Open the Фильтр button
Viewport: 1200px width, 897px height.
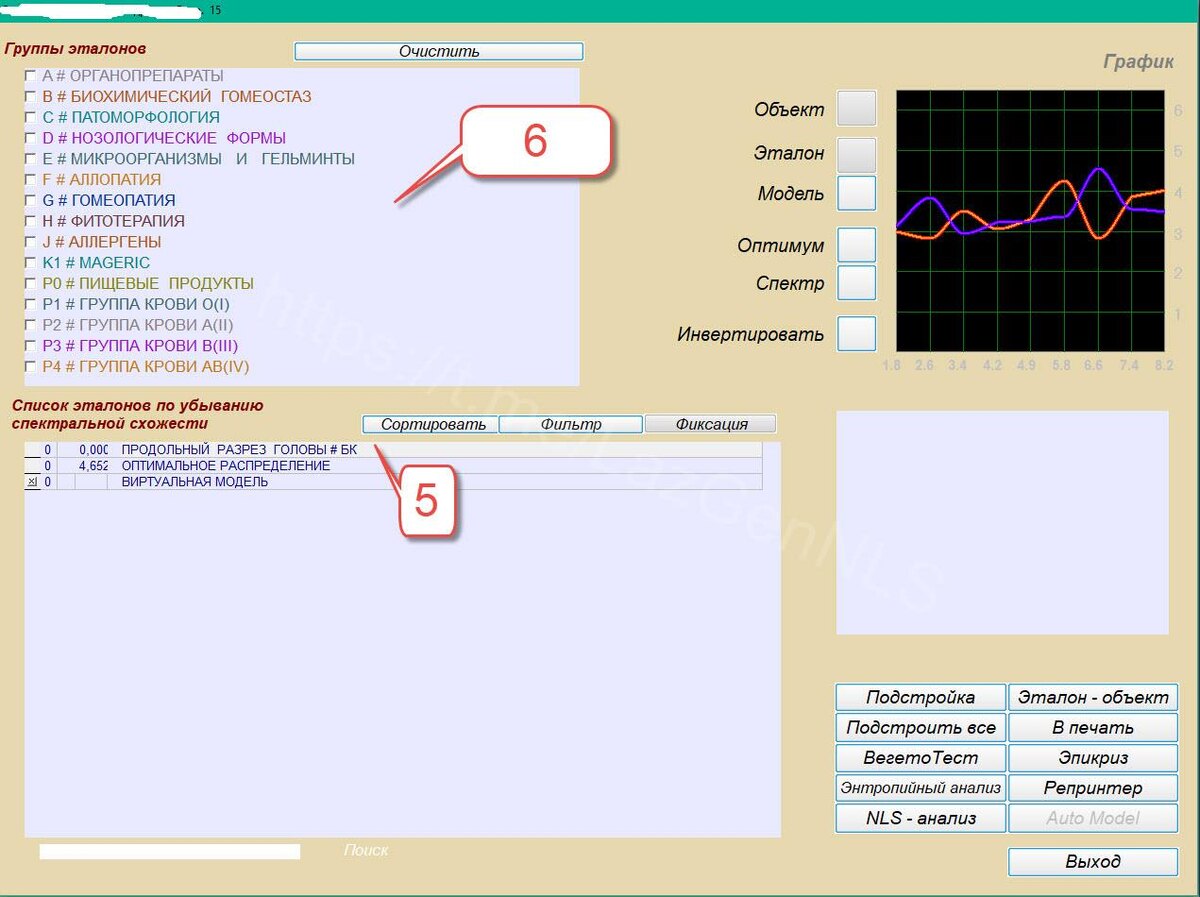(x=570, y=424)
